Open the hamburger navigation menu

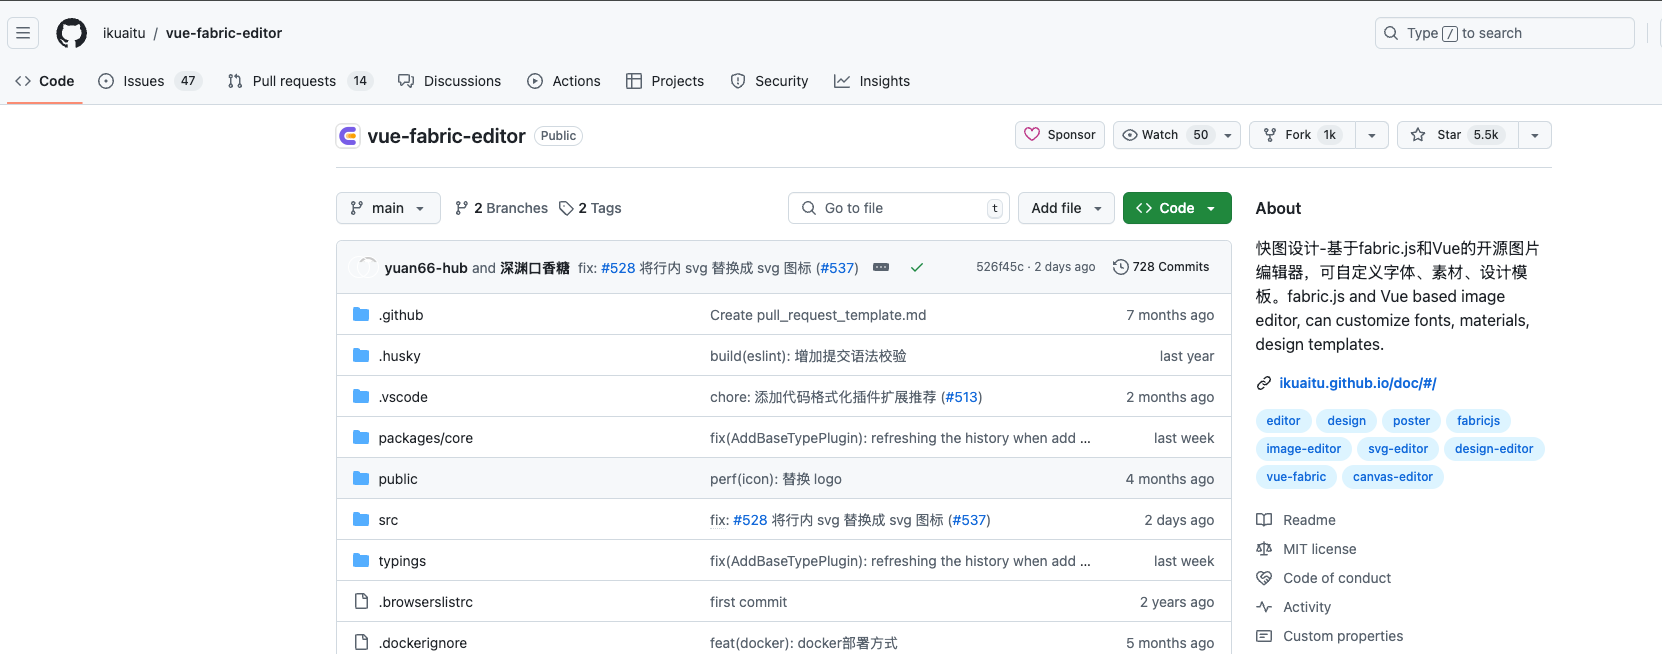click(x=23, y=33)
